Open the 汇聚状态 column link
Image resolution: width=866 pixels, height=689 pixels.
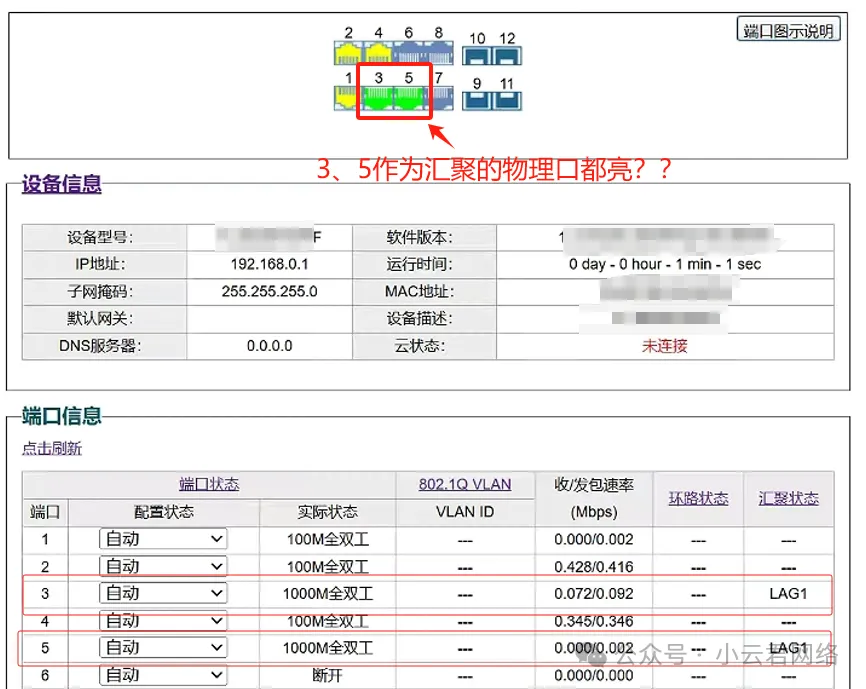click(788, 498)
